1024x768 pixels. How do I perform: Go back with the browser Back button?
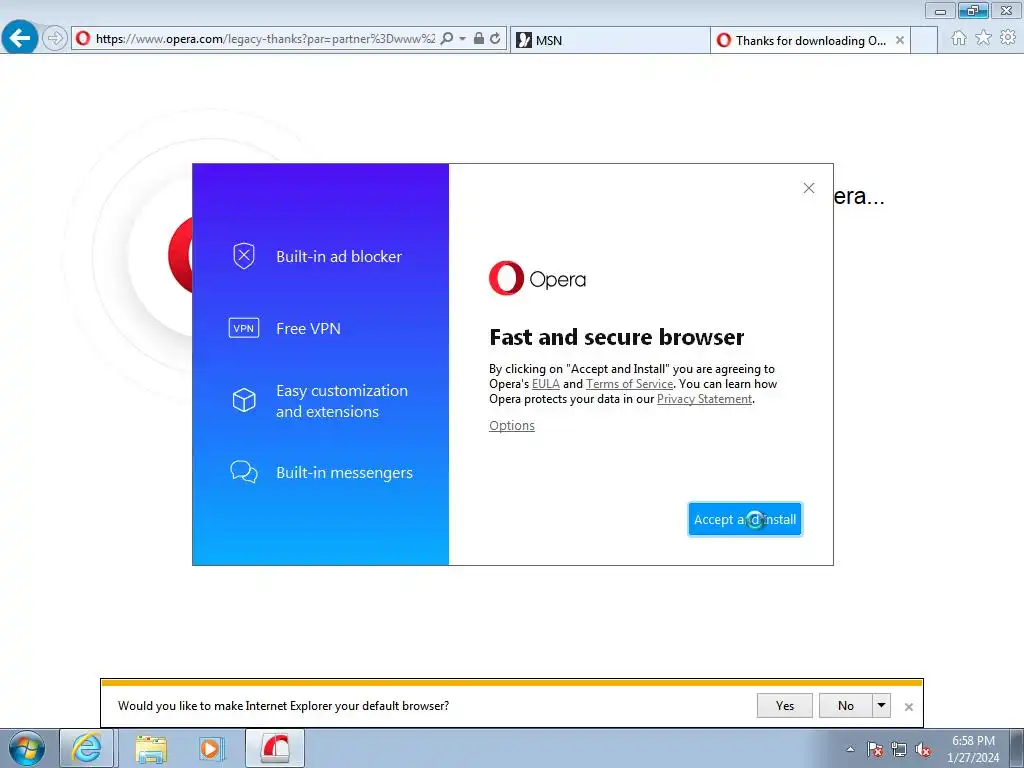tap(20, 38)
